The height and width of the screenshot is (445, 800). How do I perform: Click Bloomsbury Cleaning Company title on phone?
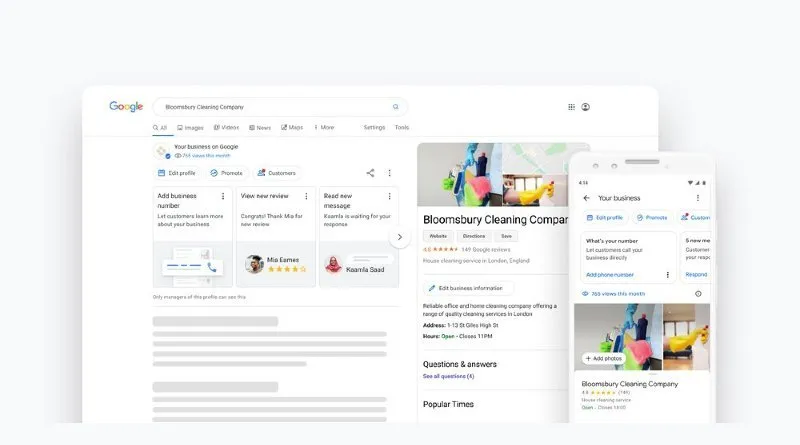point(630,384)
